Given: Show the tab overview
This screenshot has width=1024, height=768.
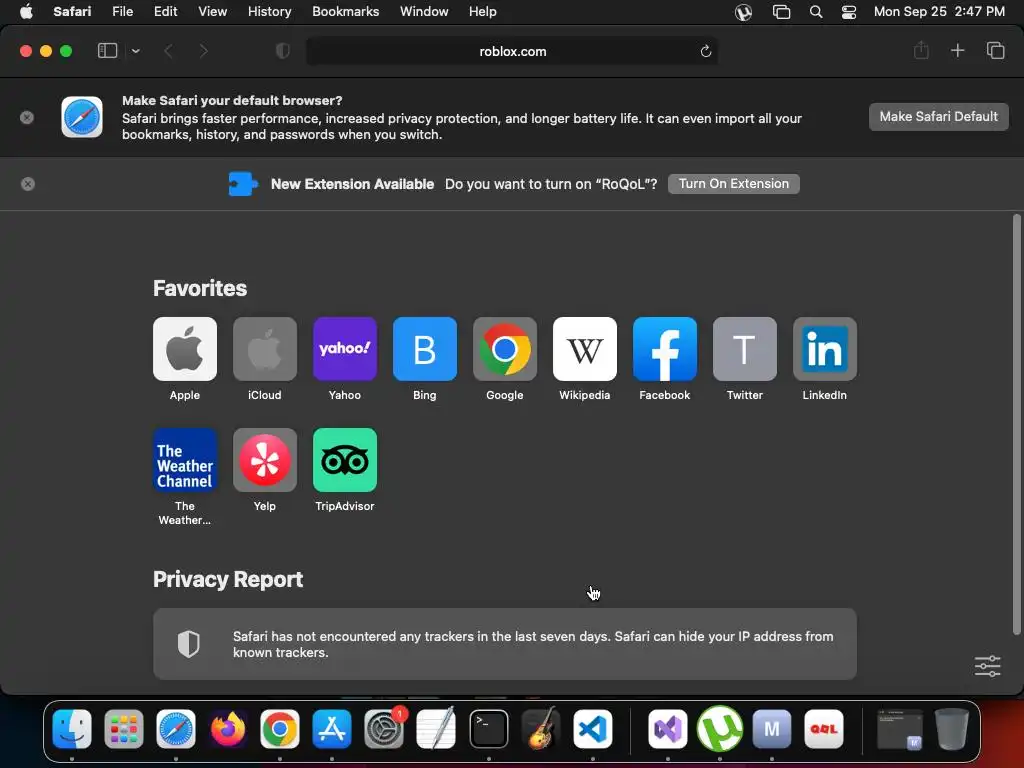Looking at the screenshot, I should tap(995, 50).
